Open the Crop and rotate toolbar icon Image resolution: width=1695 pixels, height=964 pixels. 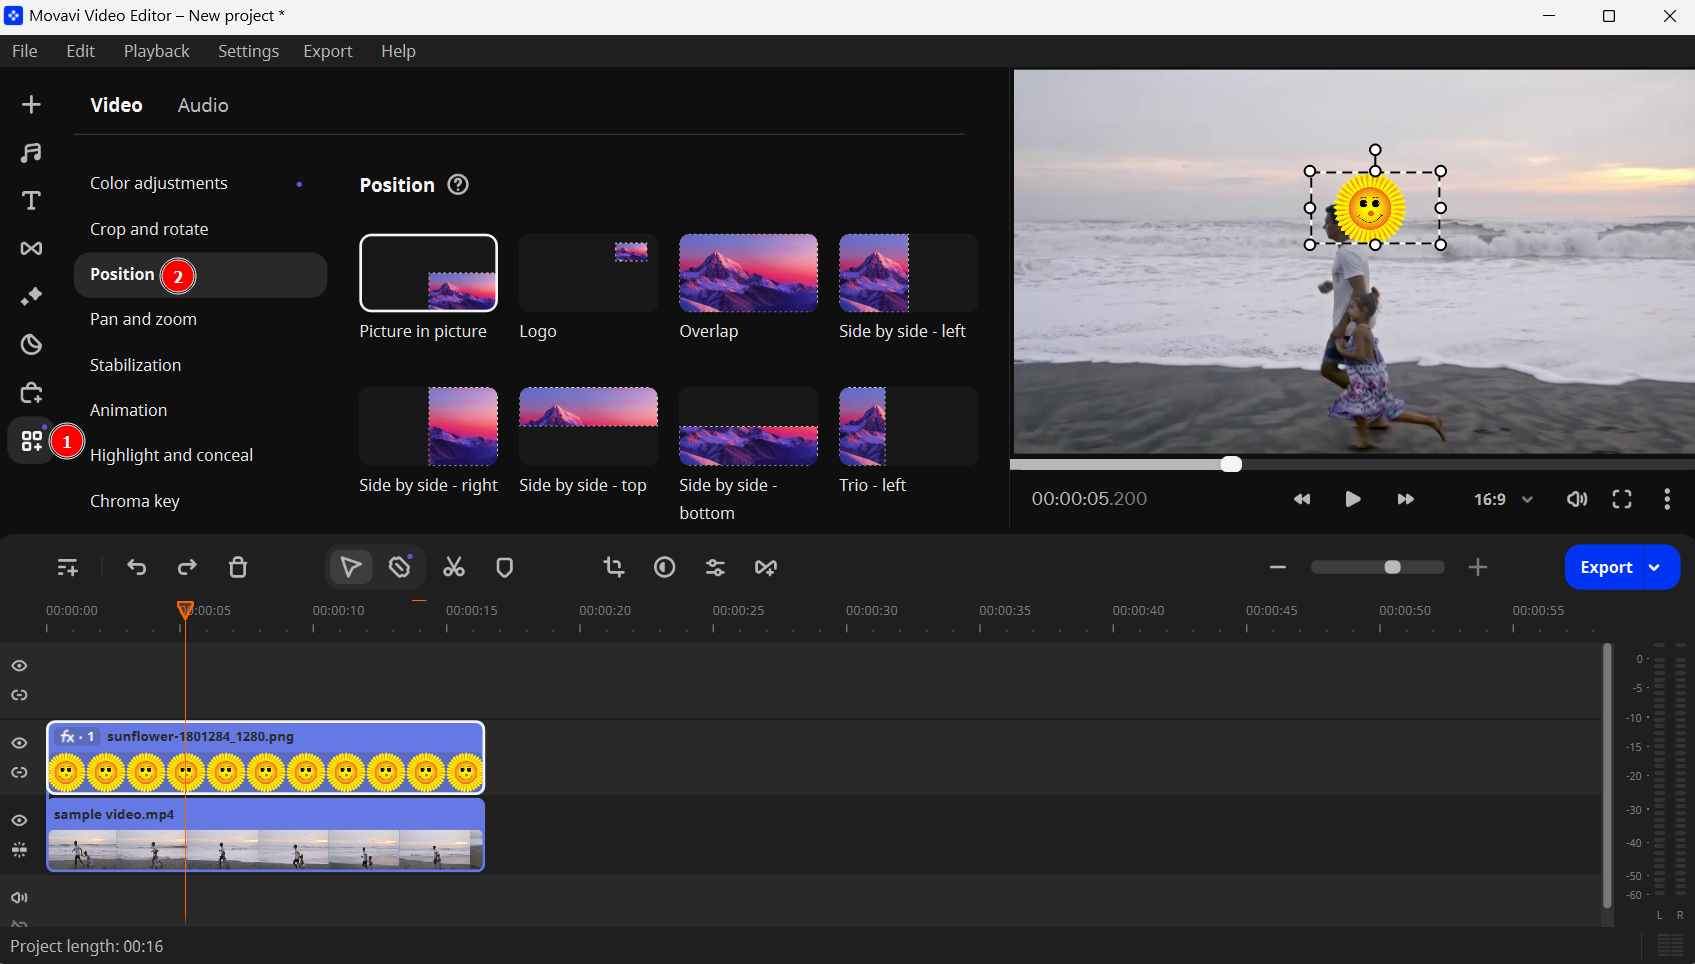(614, 568)
